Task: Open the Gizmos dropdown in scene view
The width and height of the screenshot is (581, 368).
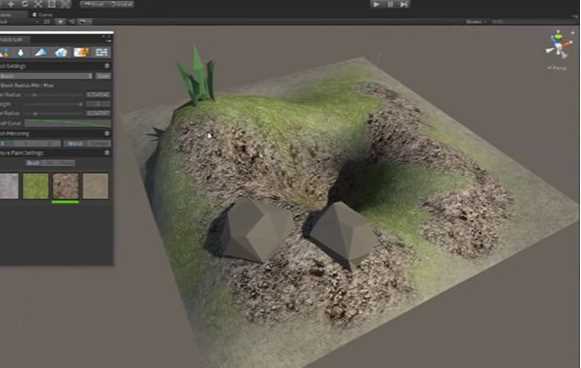Action: coord(476,21)
